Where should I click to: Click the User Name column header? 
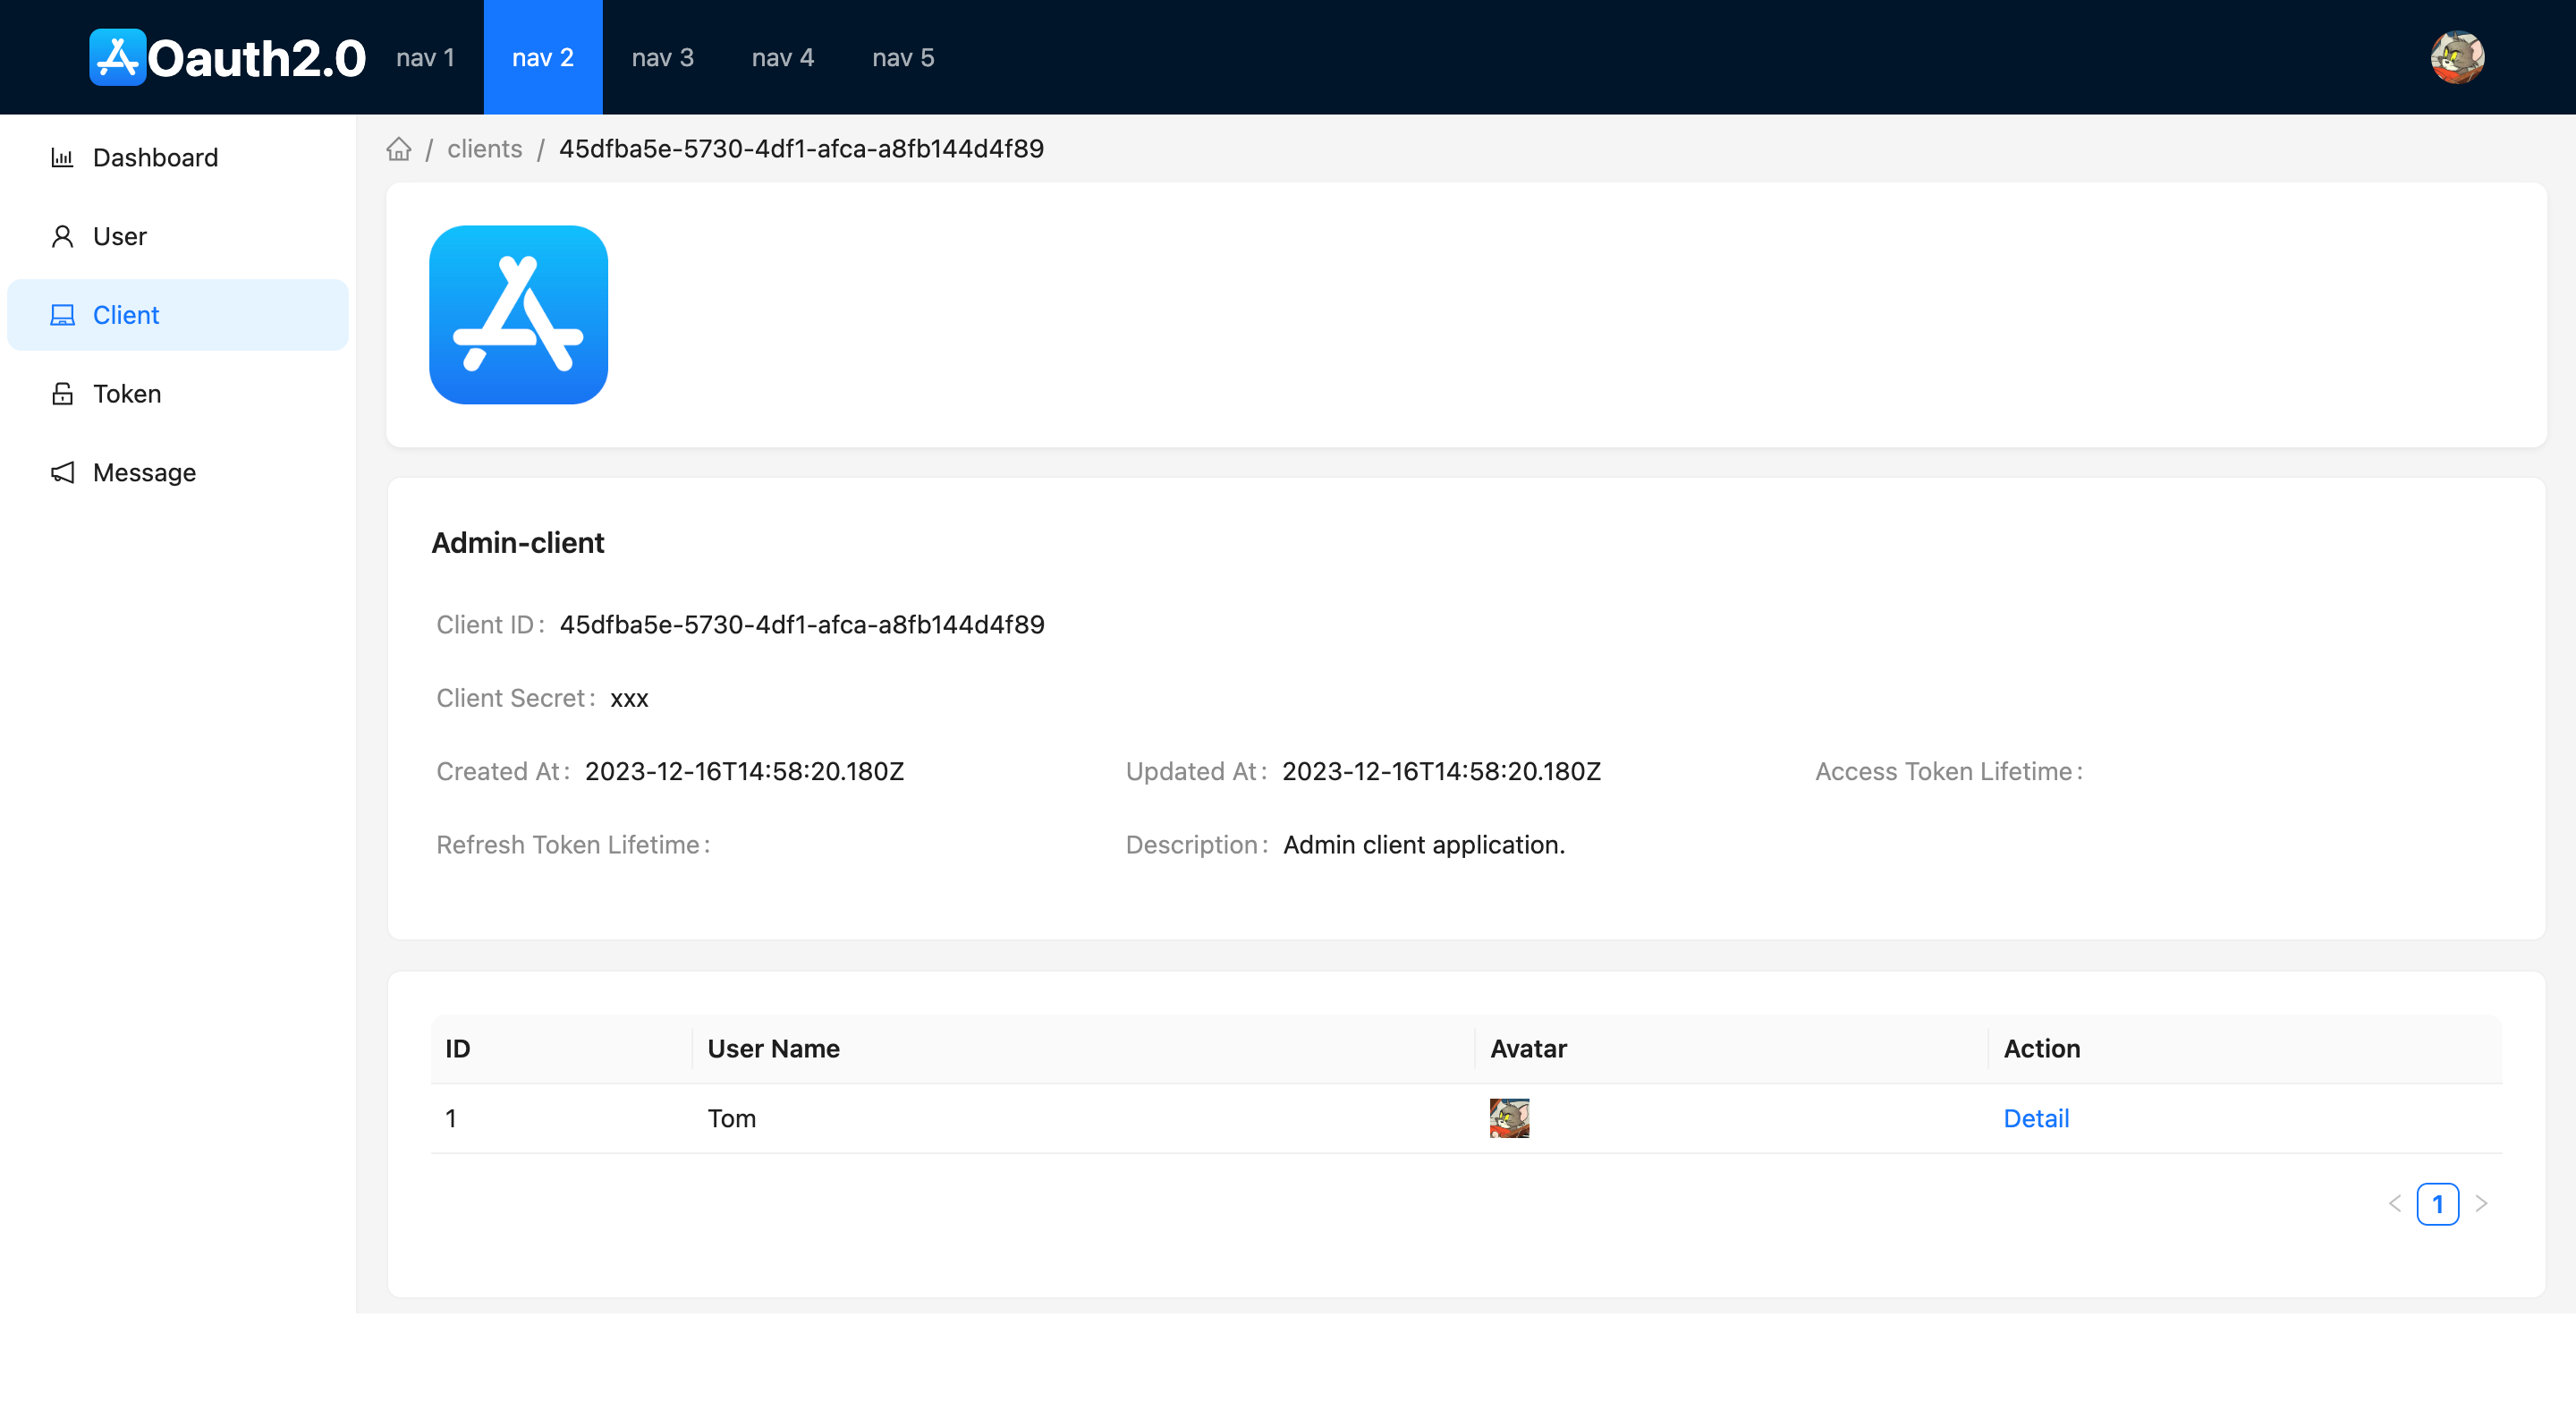pyautogui.click(x=773, y=1048)
